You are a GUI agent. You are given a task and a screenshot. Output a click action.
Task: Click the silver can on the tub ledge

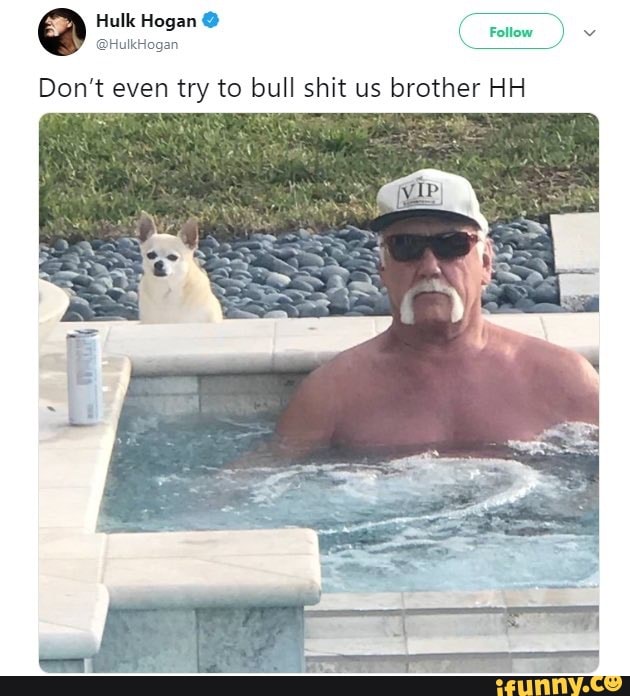point(84,376)
